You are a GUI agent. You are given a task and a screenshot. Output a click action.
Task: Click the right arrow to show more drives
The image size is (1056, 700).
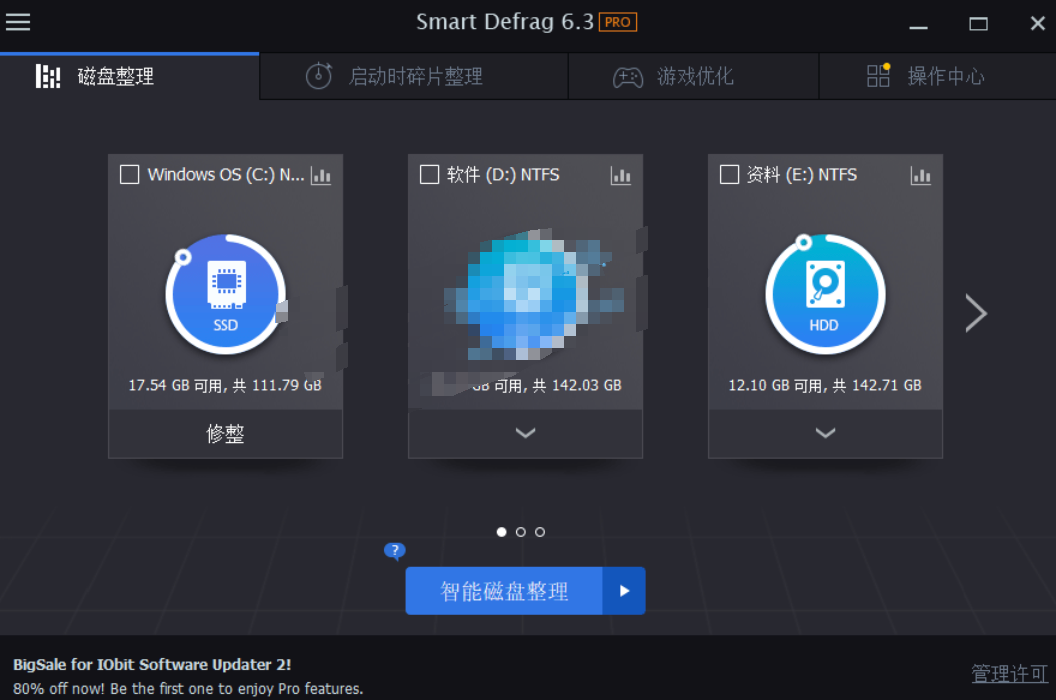point(977,313)
